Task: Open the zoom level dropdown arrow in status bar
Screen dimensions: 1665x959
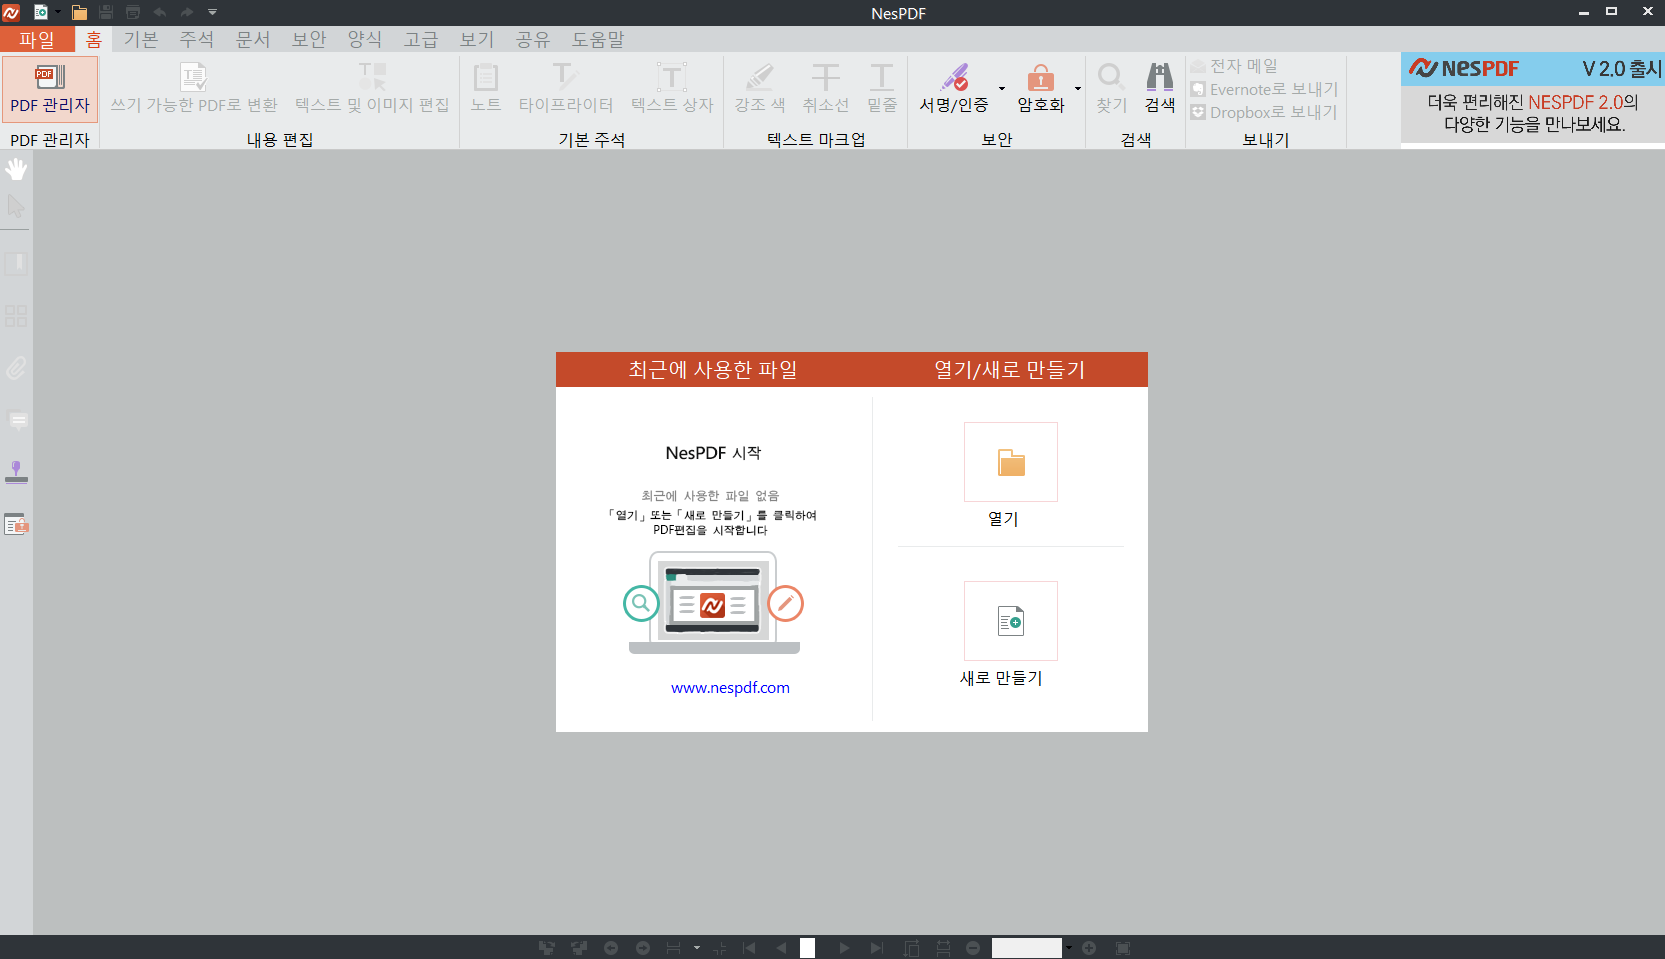Action: 1069,948
